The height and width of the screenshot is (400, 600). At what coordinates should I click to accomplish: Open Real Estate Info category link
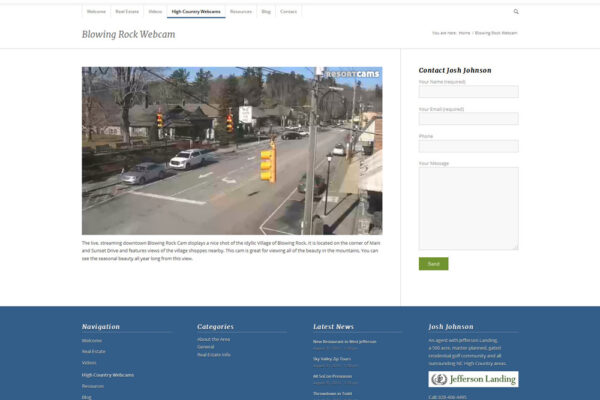214,355
